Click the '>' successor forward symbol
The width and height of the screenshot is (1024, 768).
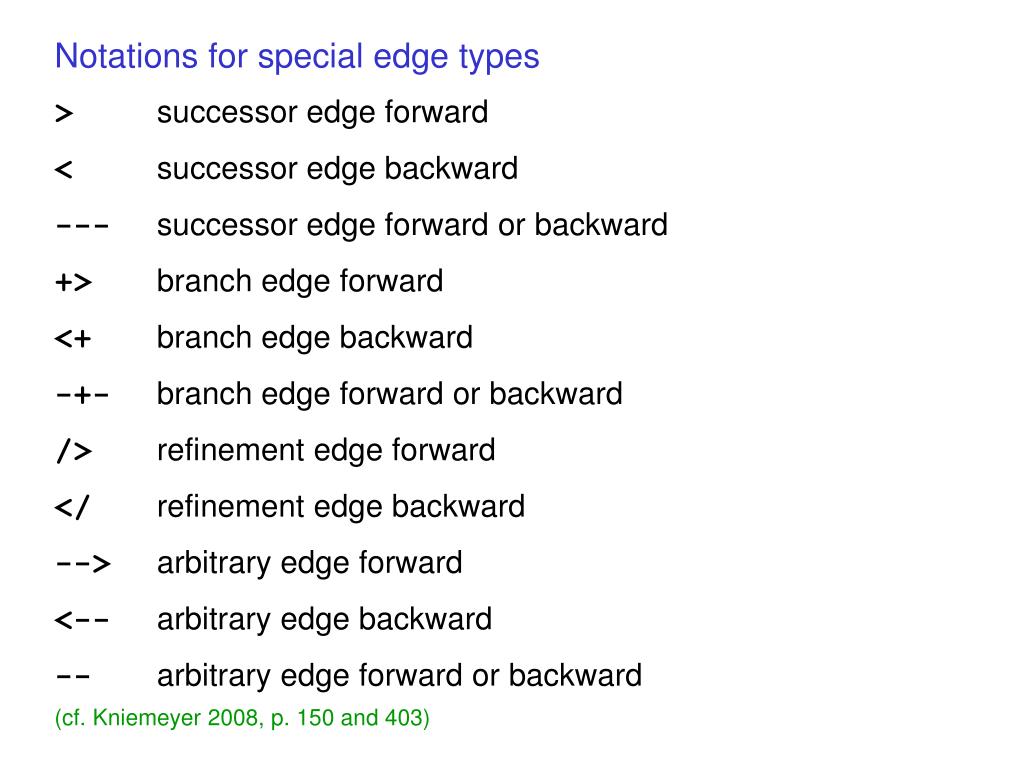click(x=64, y=114)
